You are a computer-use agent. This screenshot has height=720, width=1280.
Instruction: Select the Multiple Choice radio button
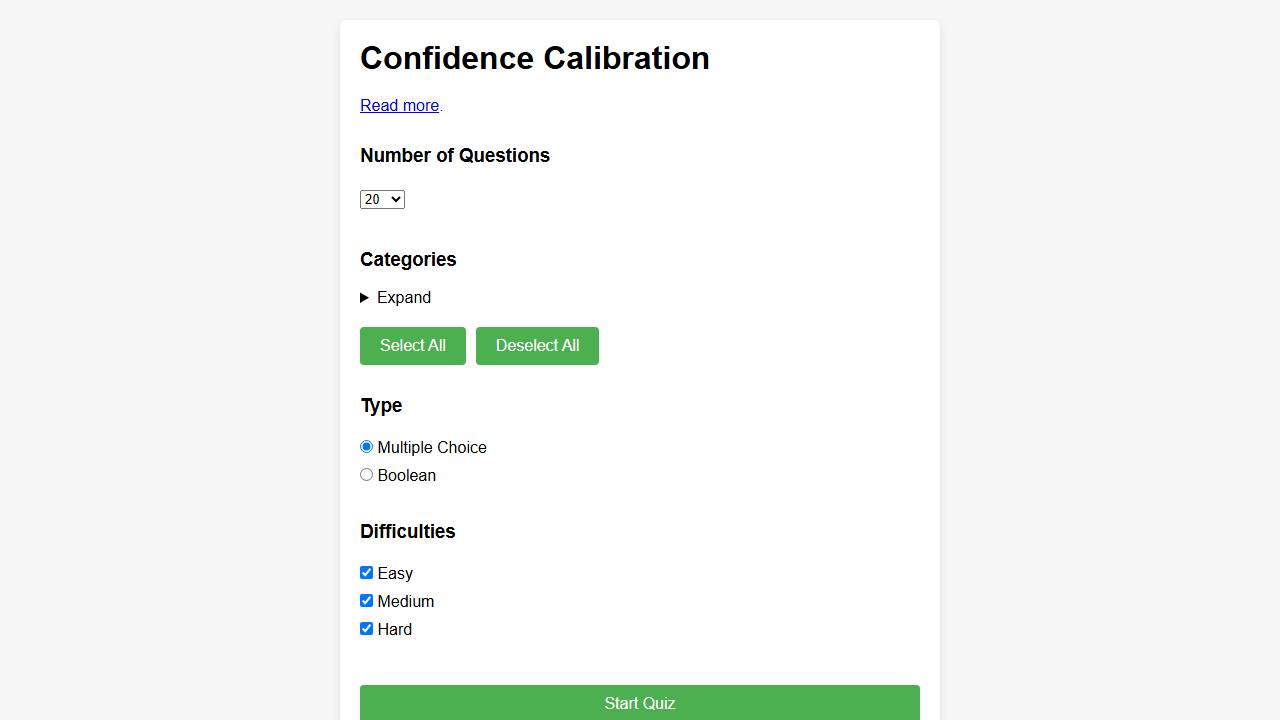(x=367, y=447)
